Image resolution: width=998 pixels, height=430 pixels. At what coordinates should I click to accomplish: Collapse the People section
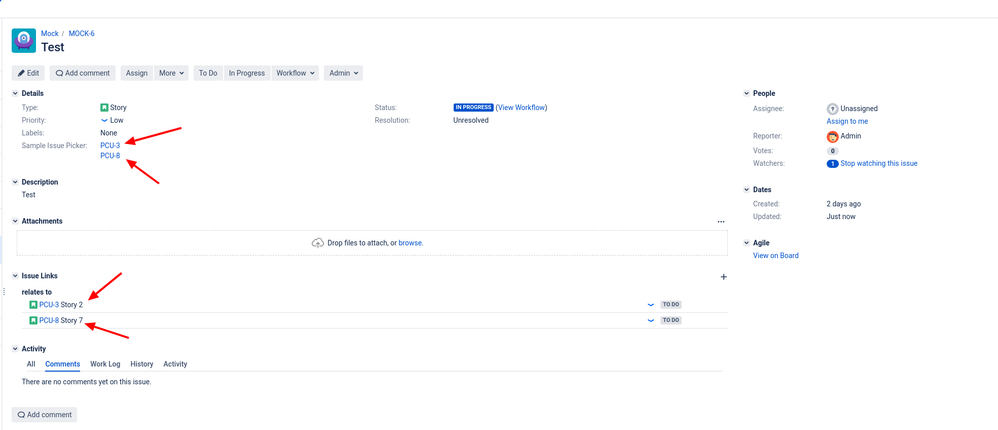click(x=747, y=94)
